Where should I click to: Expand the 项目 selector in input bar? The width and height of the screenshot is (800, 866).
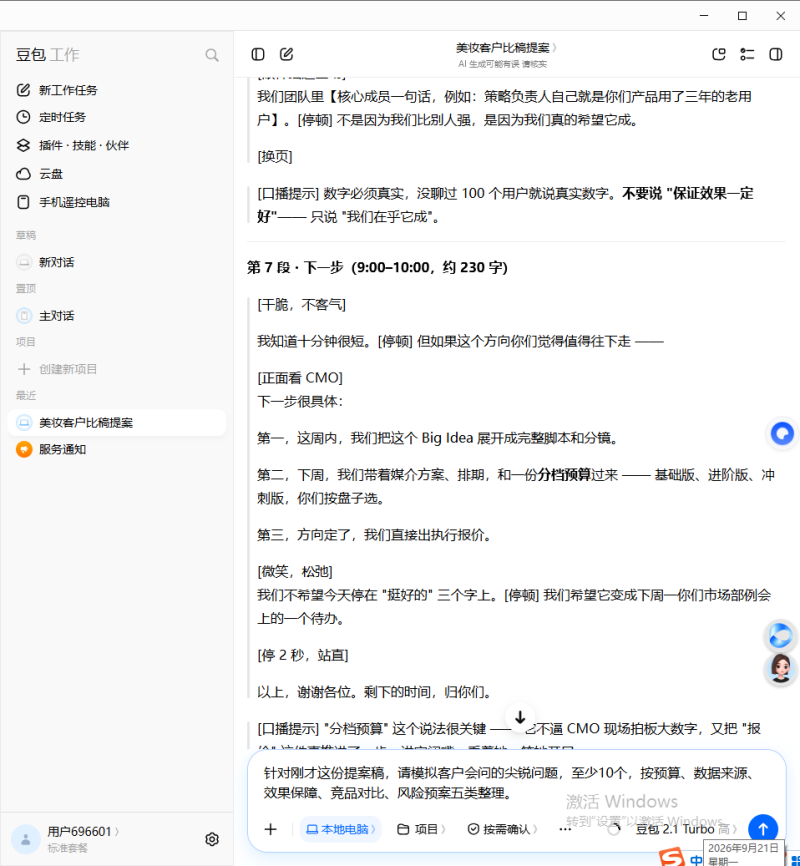click(421, 829)
